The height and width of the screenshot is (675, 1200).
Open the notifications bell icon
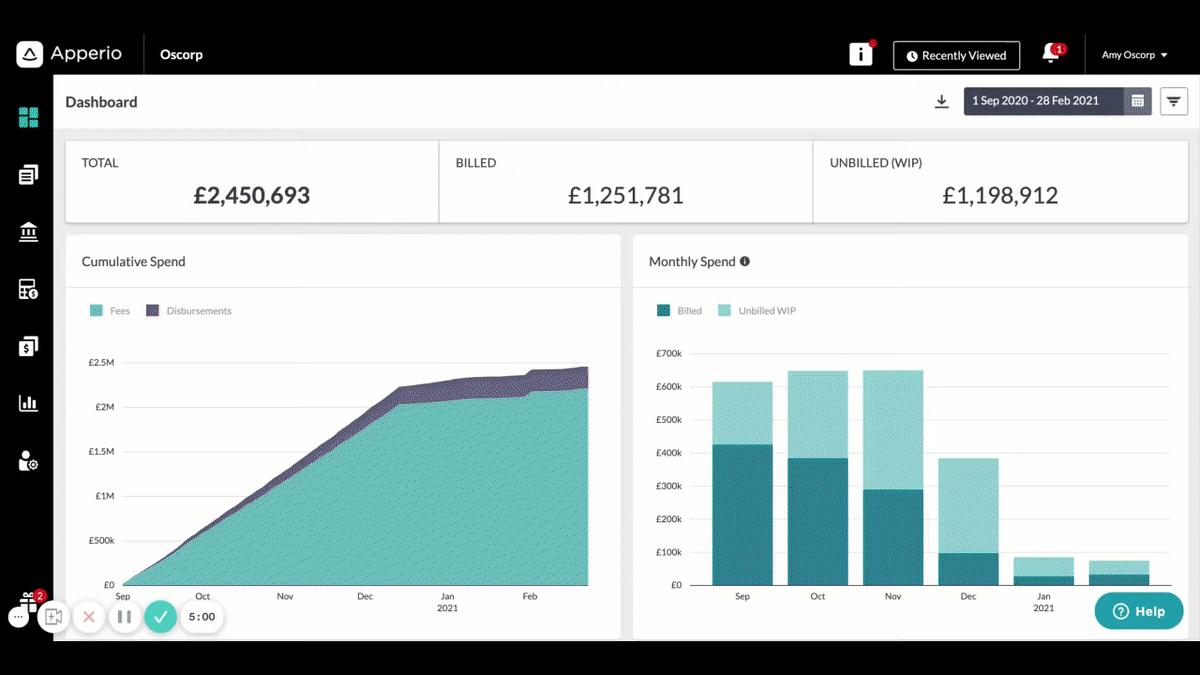tap(1051, 54)
